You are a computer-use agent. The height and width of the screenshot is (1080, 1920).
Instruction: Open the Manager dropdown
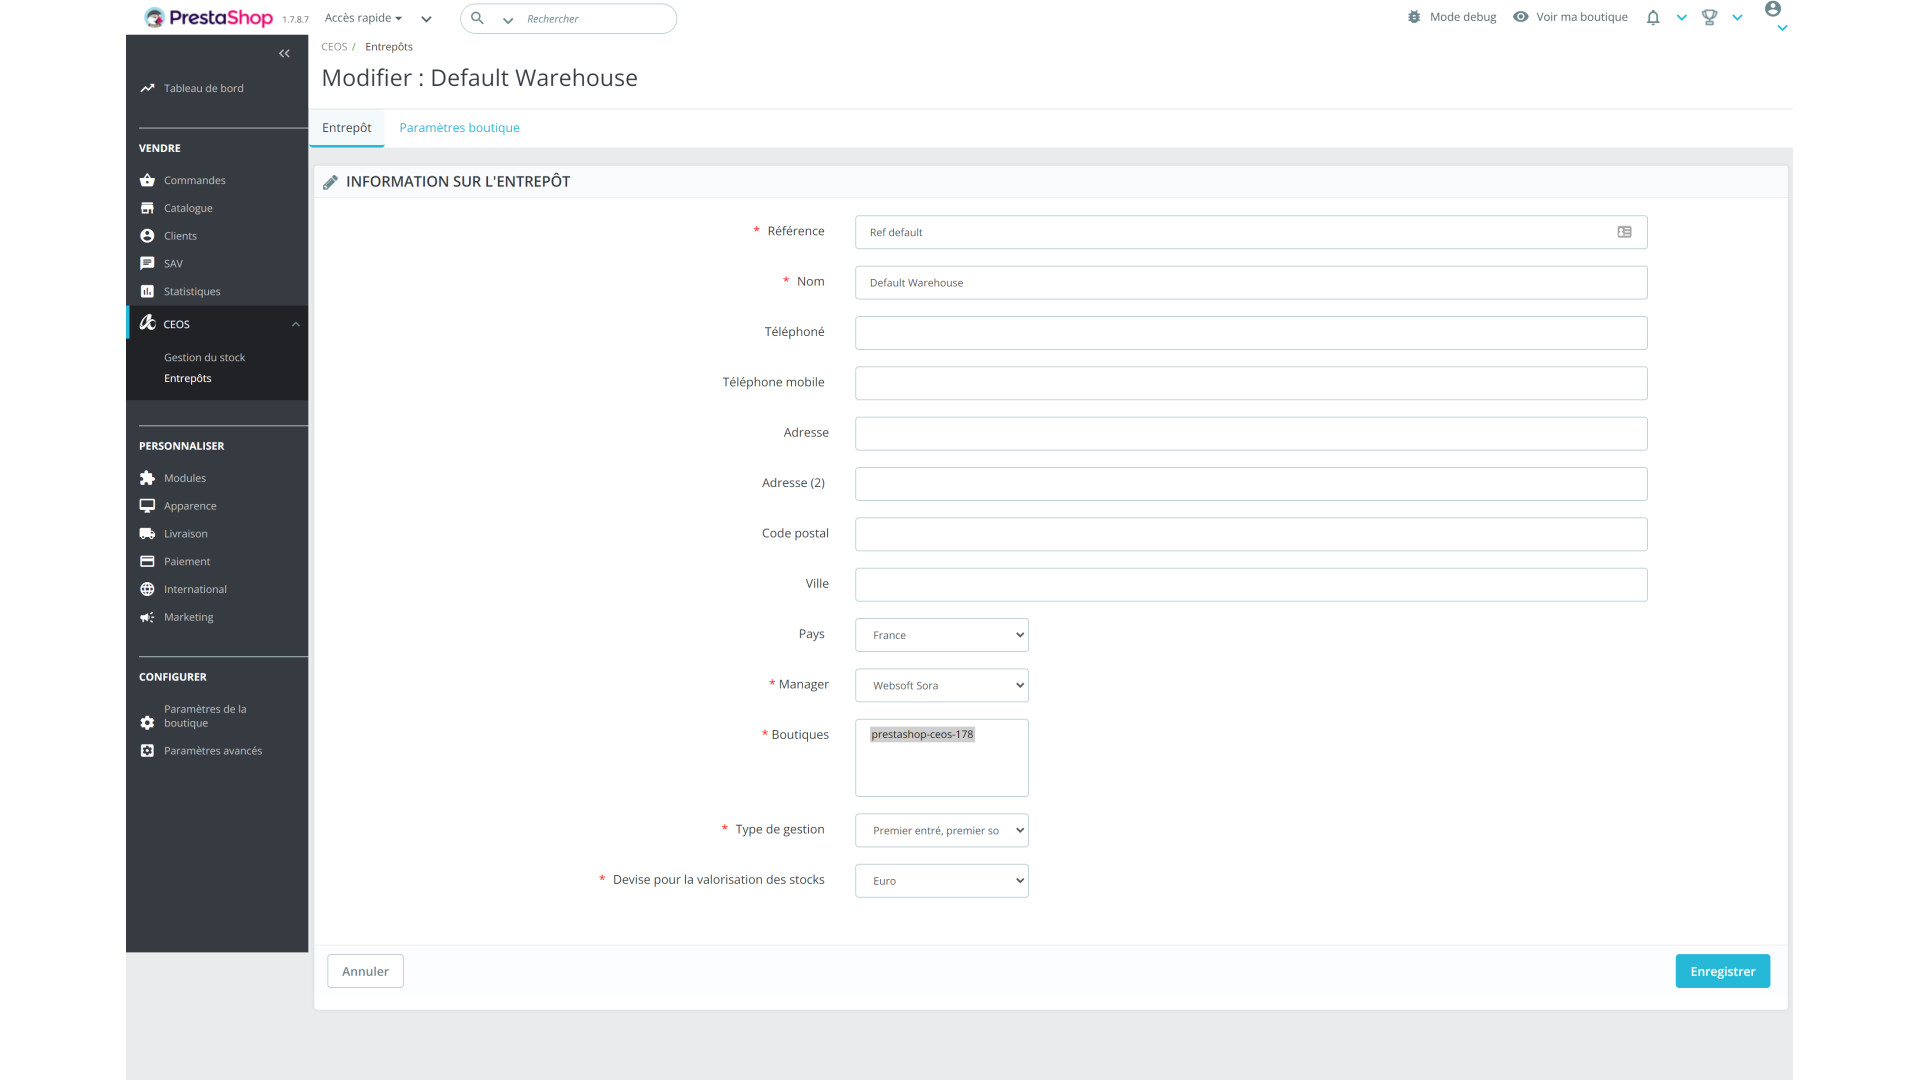point(941,686)
